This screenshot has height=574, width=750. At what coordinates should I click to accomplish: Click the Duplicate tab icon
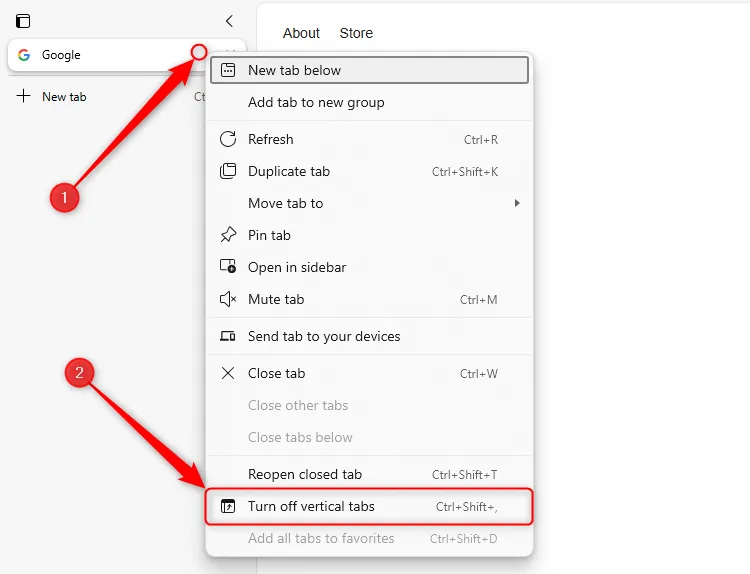pyautogui.click(x=228, y=171)
